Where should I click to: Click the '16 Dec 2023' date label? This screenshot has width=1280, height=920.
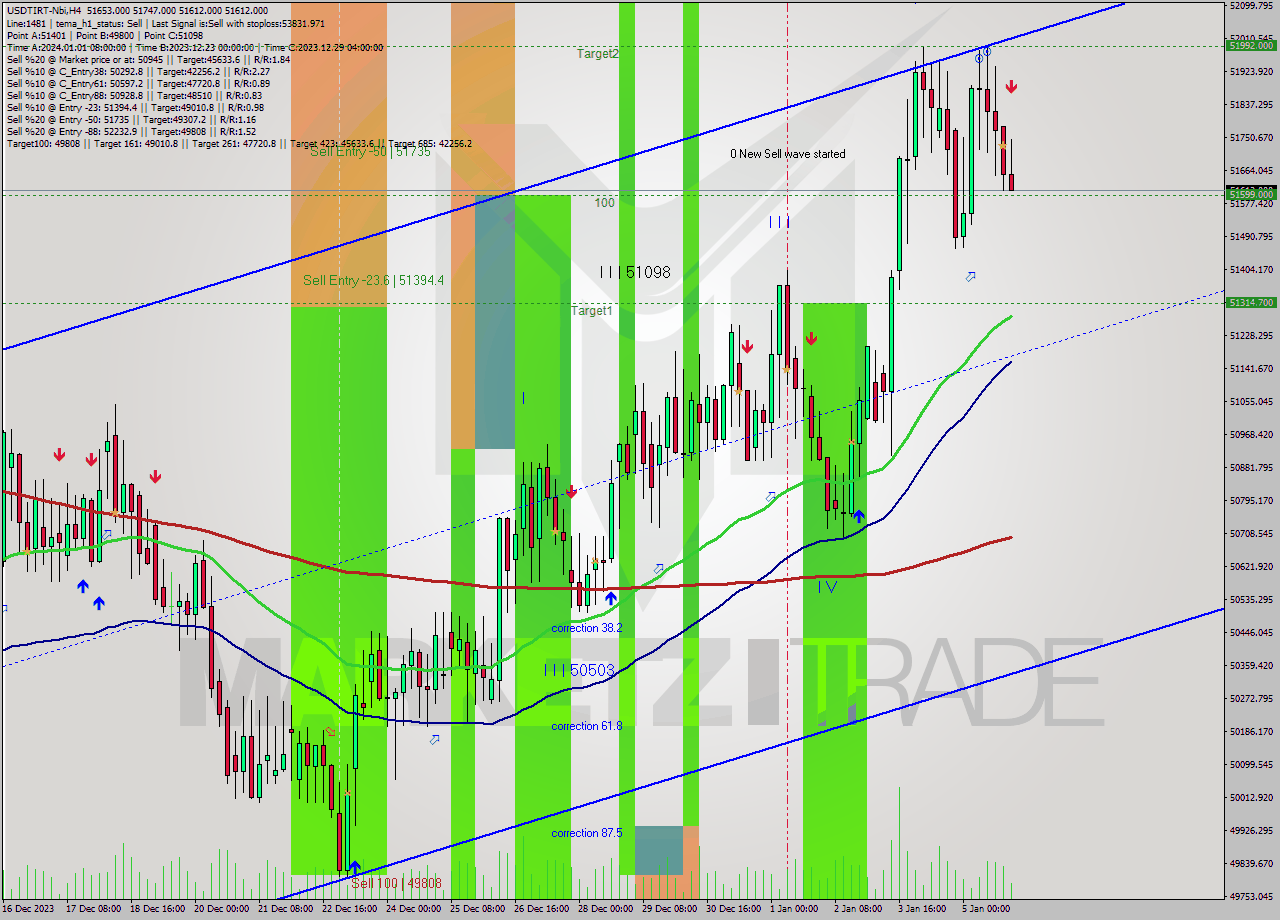pyautogui.click(x=26, y=910)
